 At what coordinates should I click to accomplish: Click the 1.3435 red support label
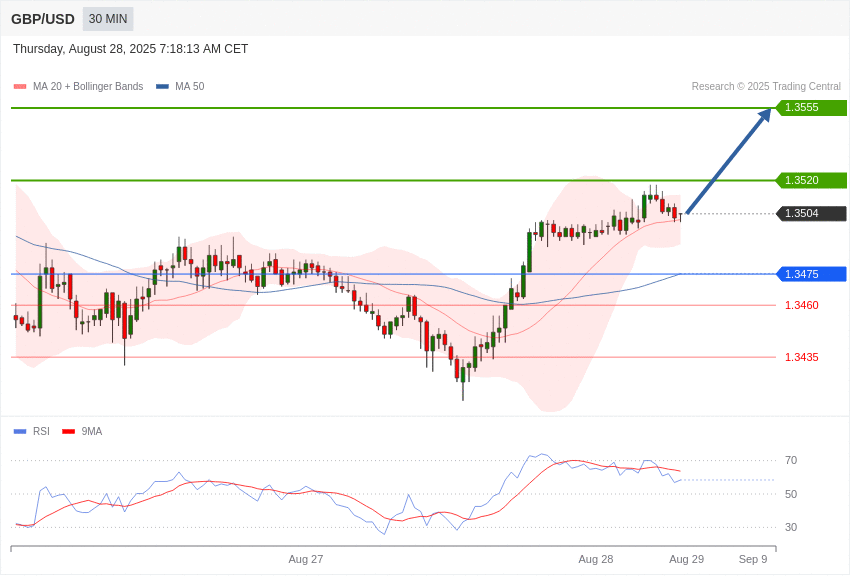click(802, 357)
